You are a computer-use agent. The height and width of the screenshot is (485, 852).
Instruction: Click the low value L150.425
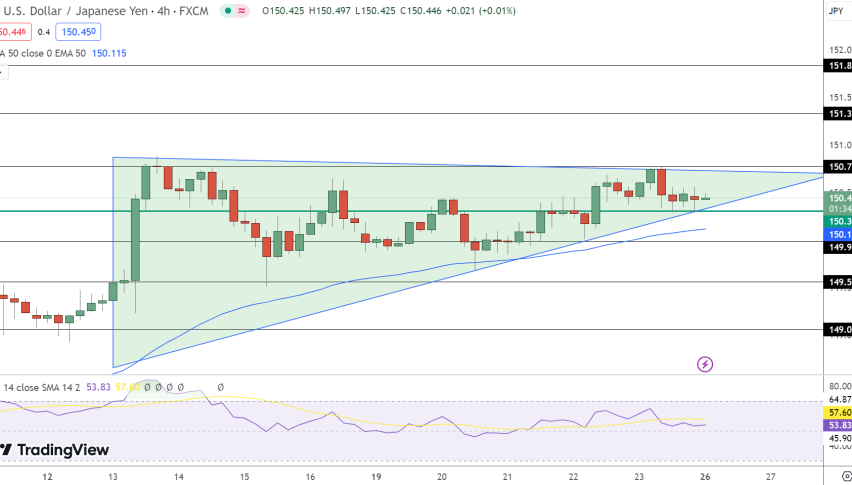[x=375, y=11]
